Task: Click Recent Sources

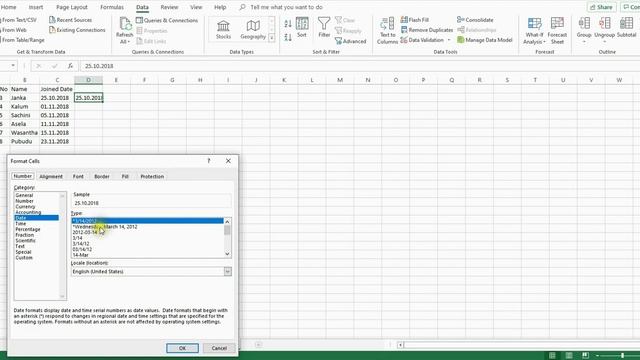Action: (70, 20)
